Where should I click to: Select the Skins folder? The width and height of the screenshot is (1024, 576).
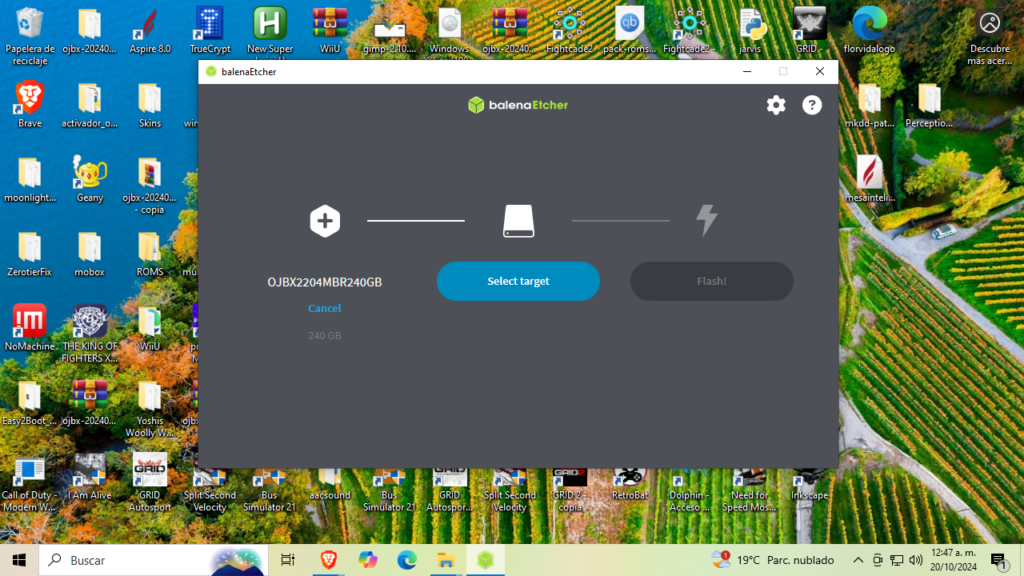(x=150, y=104)
